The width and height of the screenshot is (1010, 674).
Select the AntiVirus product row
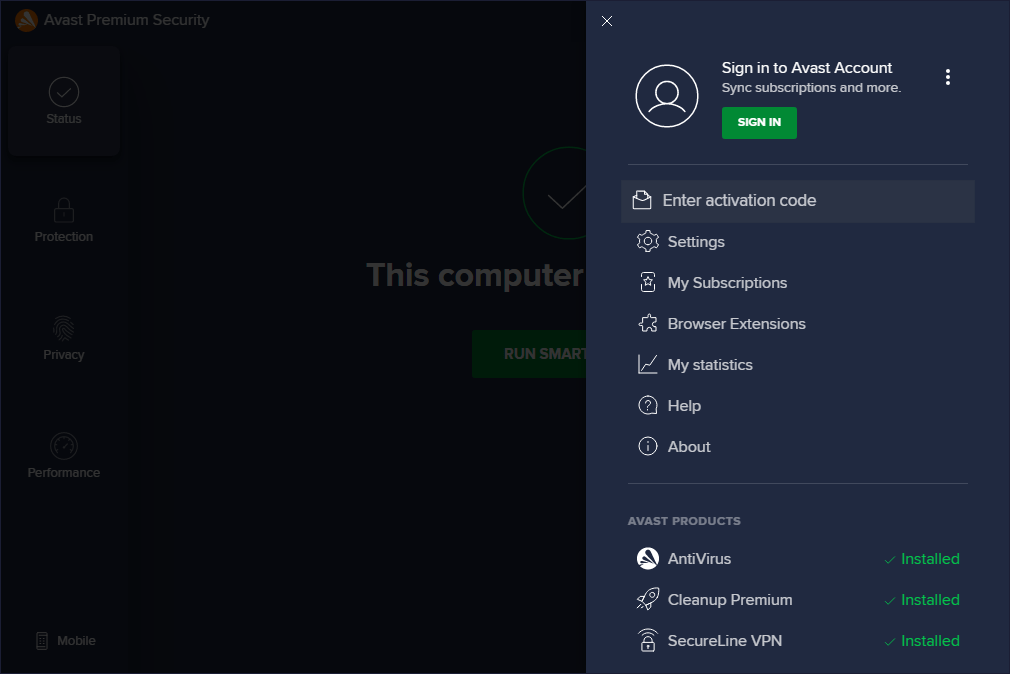[x=797, y=559]
